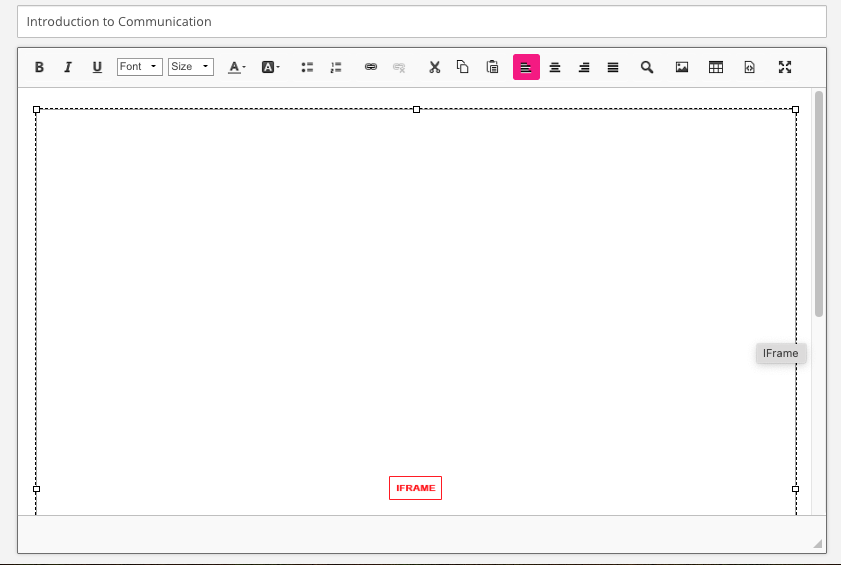841x565 pixels.
Task: Click the copy icon
Action: tap(463, 67)
